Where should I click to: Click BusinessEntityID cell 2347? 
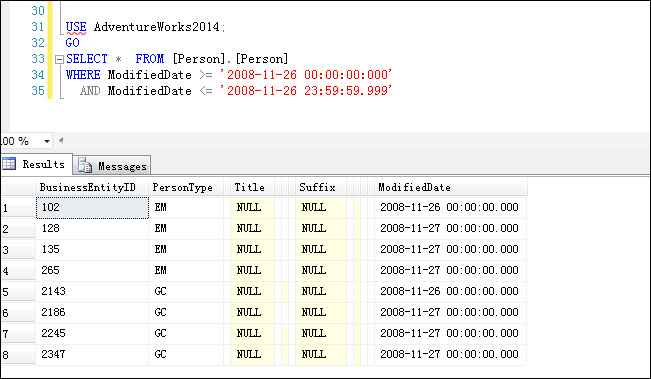click(x=92, y=355)
